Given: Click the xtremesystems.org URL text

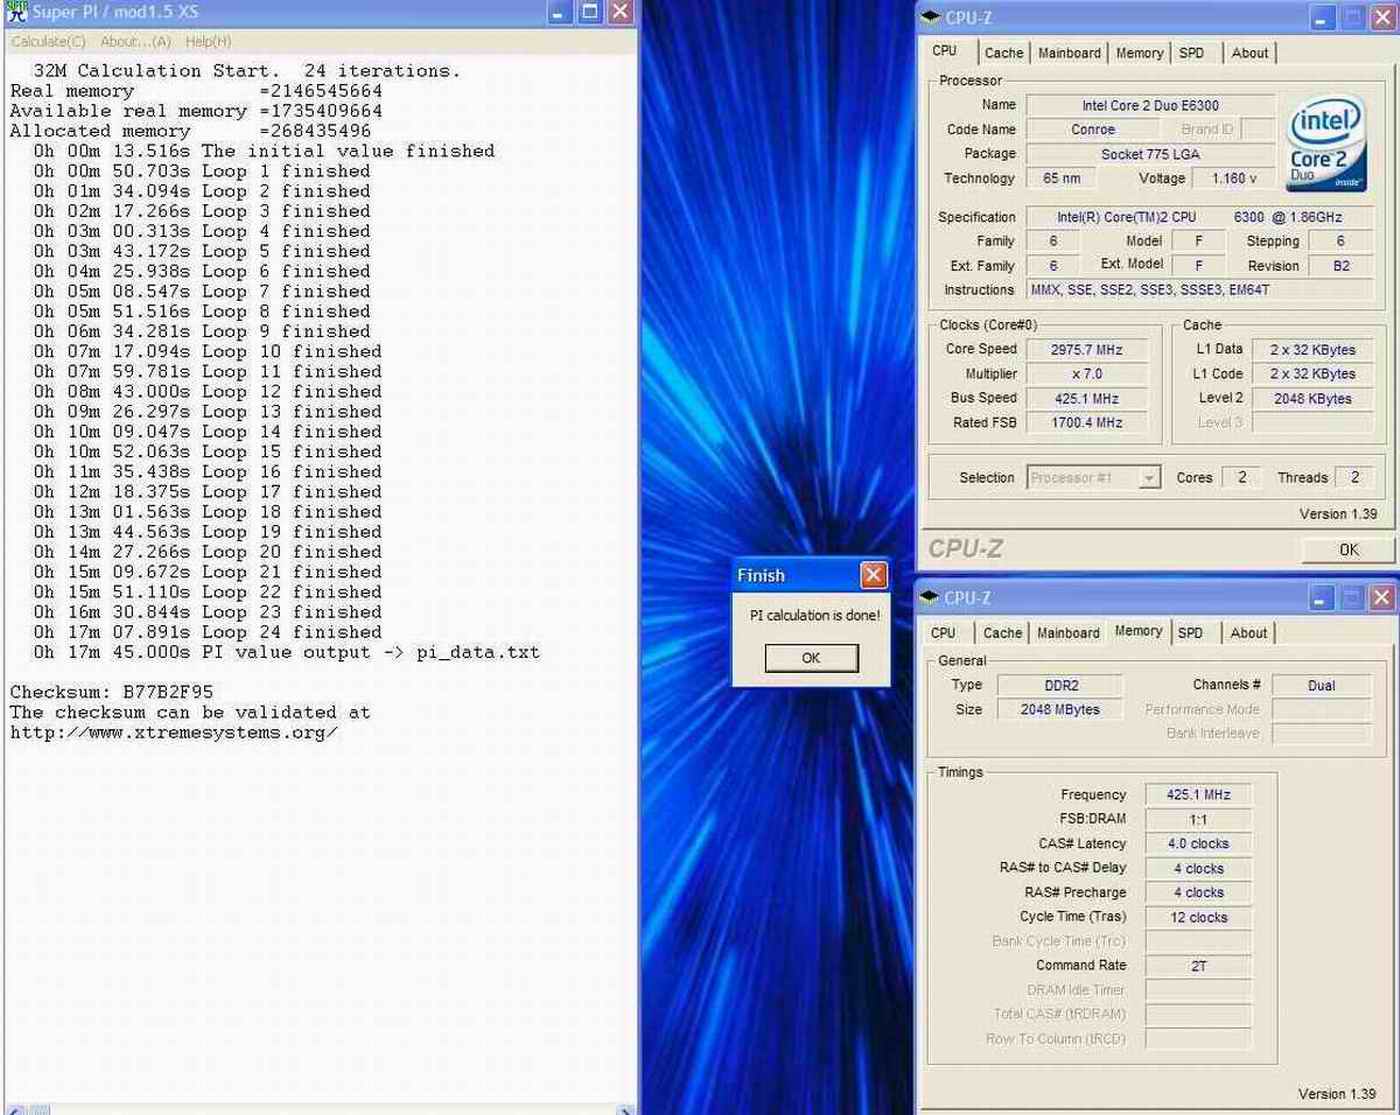Looking at the screenshot, I should pyautogui.click(x=174, y=733).
